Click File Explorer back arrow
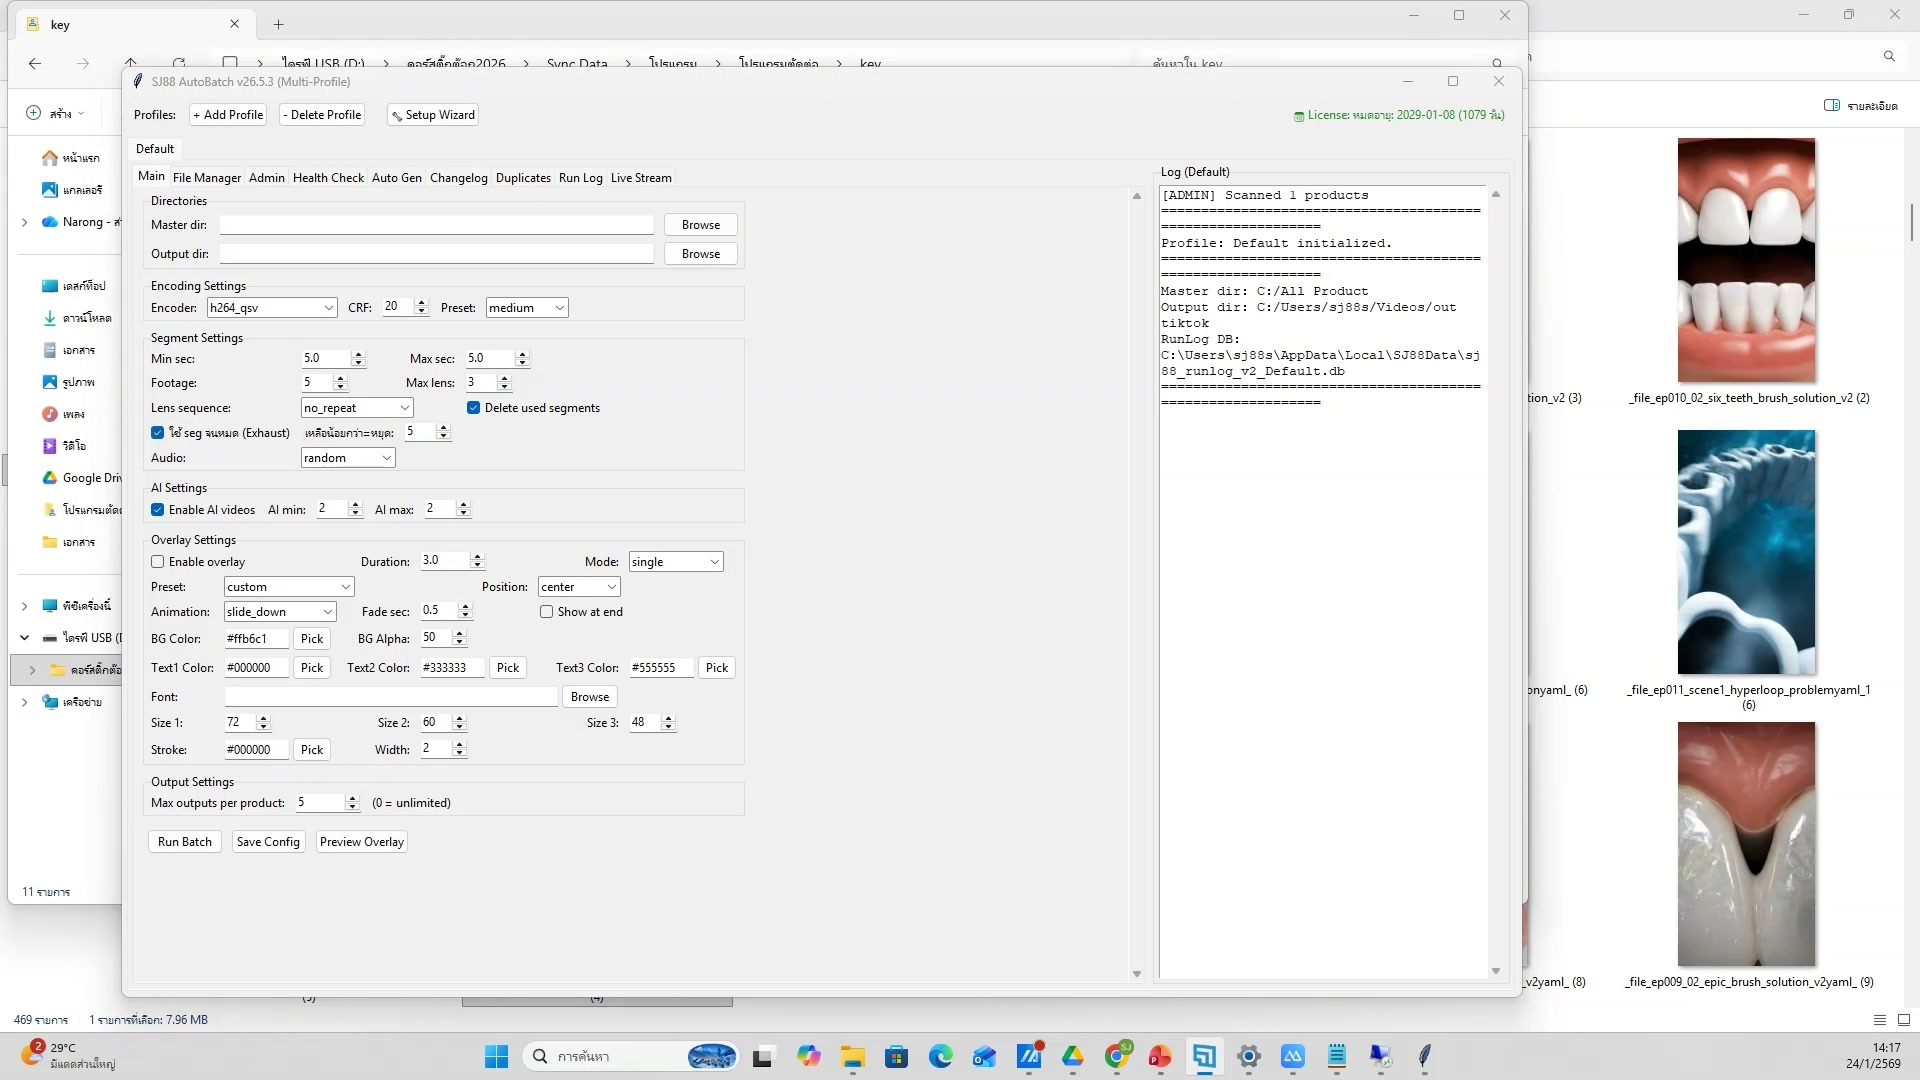This screenshot has width=1920, height=1080. tap(35, 63)
